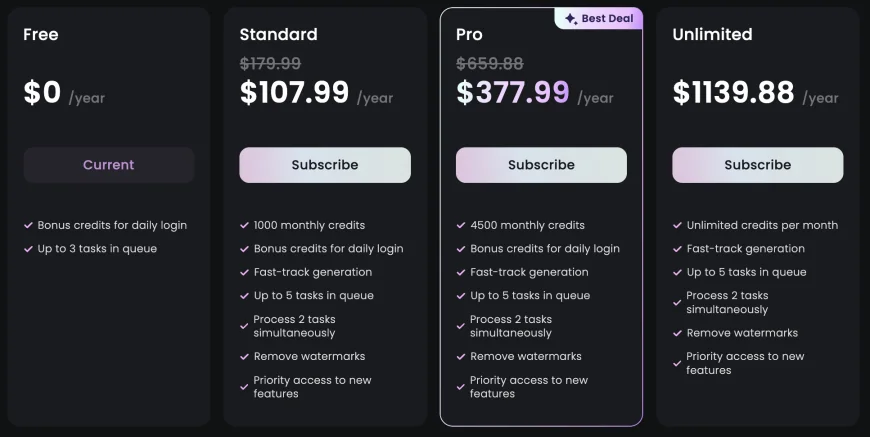Click the Unlimited plan's Priority access checkmark
This screenshot has width=870, height=437.
tap(677, 363)
